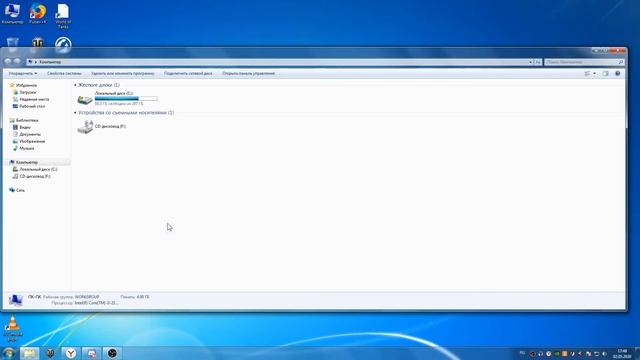Screen dimensions: 640x360
Task: Click the C: drive usage bar
Action: [126, 98]
